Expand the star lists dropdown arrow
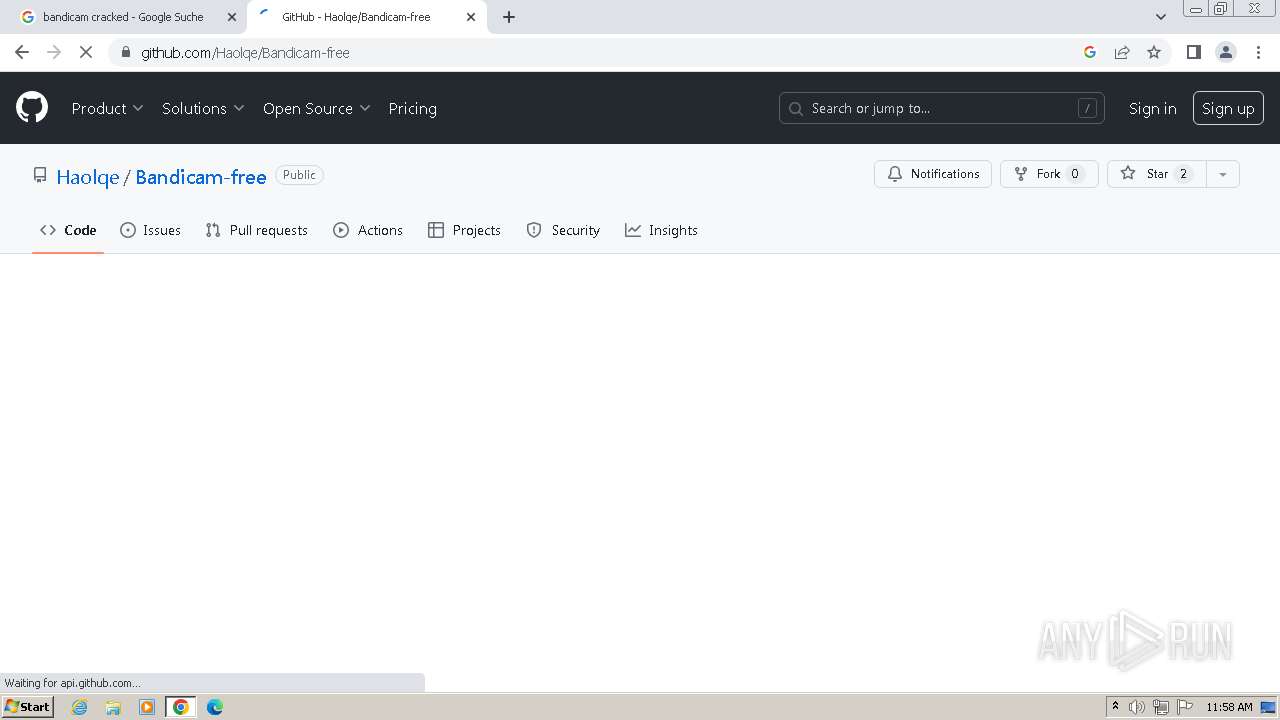The width and height of the screenshot is (1280, 720). pos(1223,174)
